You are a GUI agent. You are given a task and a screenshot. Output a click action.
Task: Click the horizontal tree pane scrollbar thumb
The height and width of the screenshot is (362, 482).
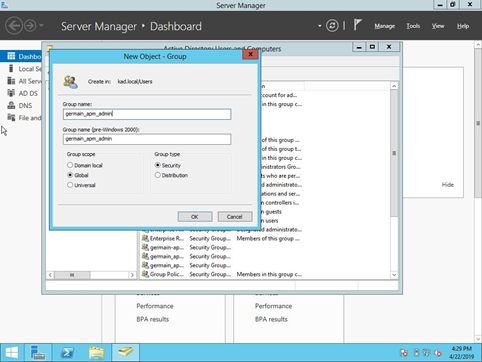click(72, 275)
